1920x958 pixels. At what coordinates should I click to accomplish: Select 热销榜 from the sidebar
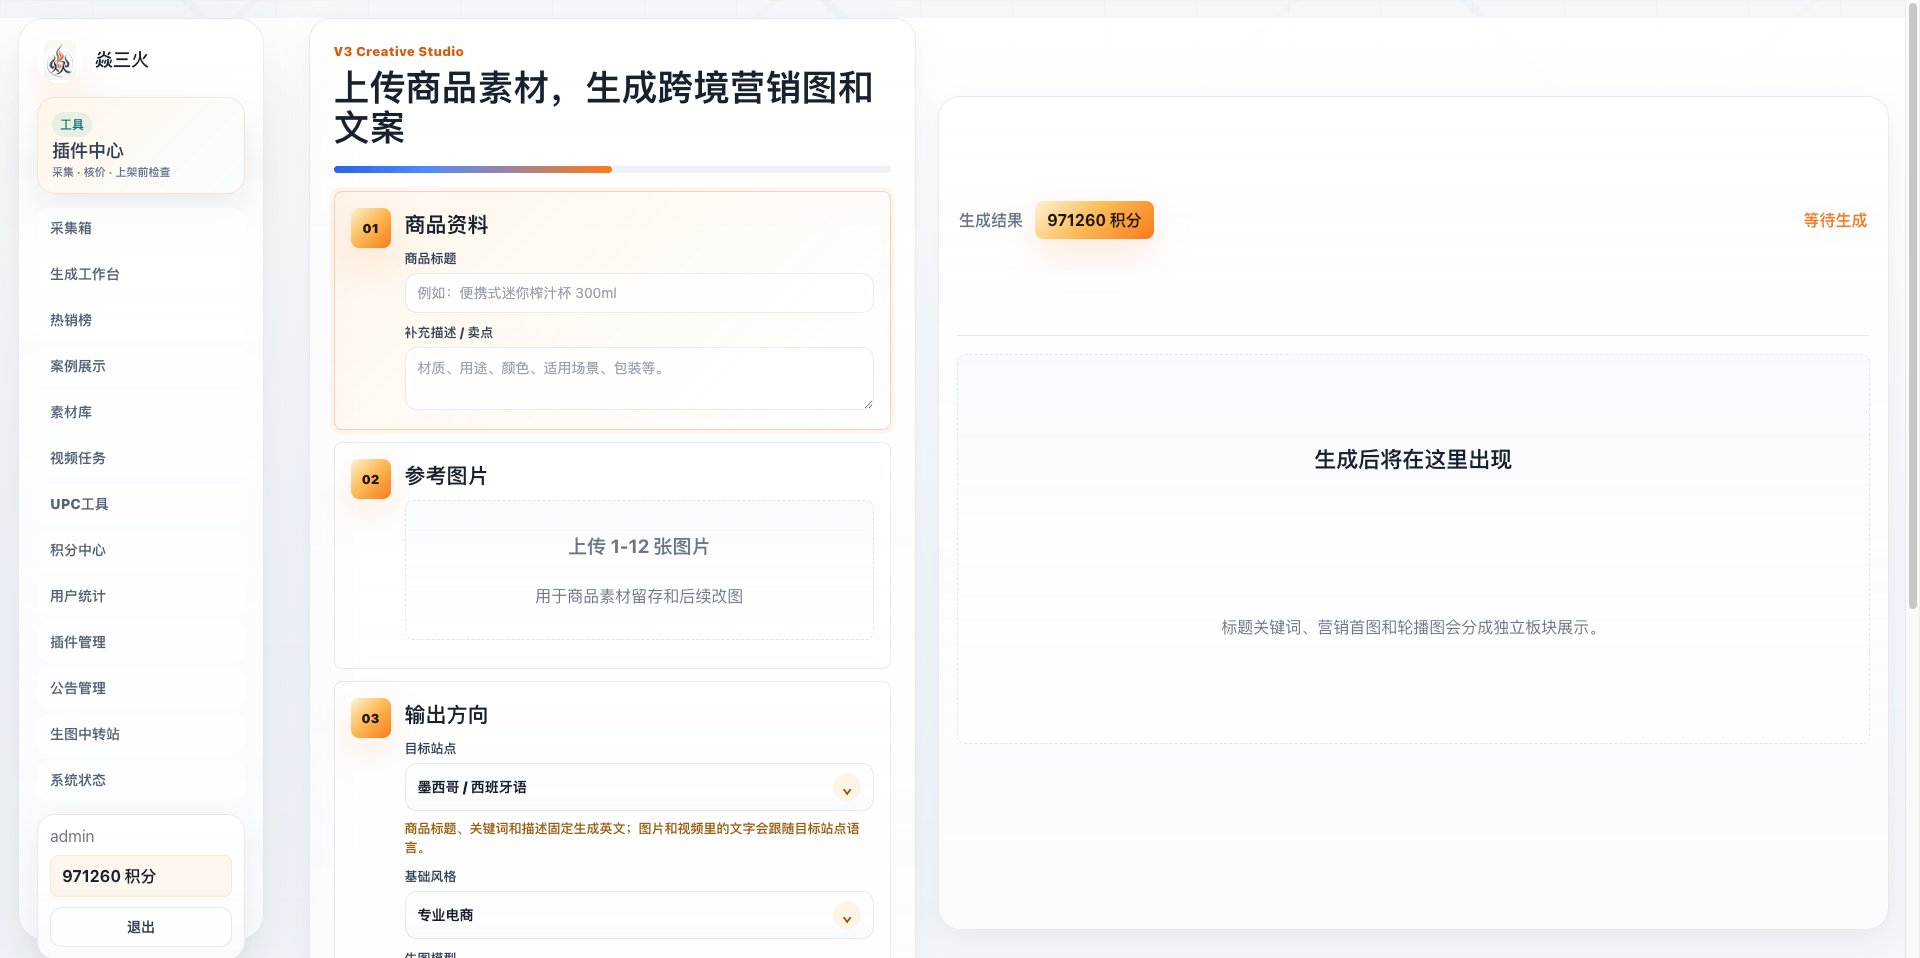pos(141,320)
